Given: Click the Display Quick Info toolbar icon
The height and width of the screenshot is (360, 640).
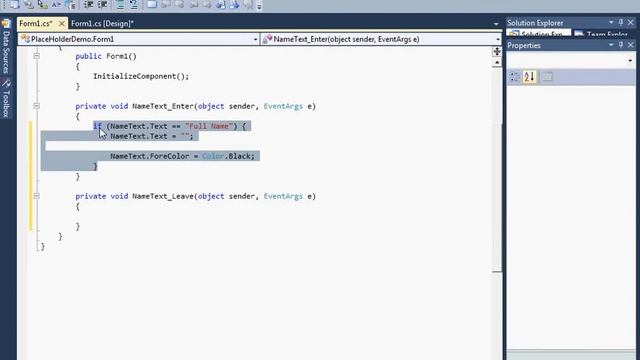Looking at the screenshot, I should click(42, 4).
